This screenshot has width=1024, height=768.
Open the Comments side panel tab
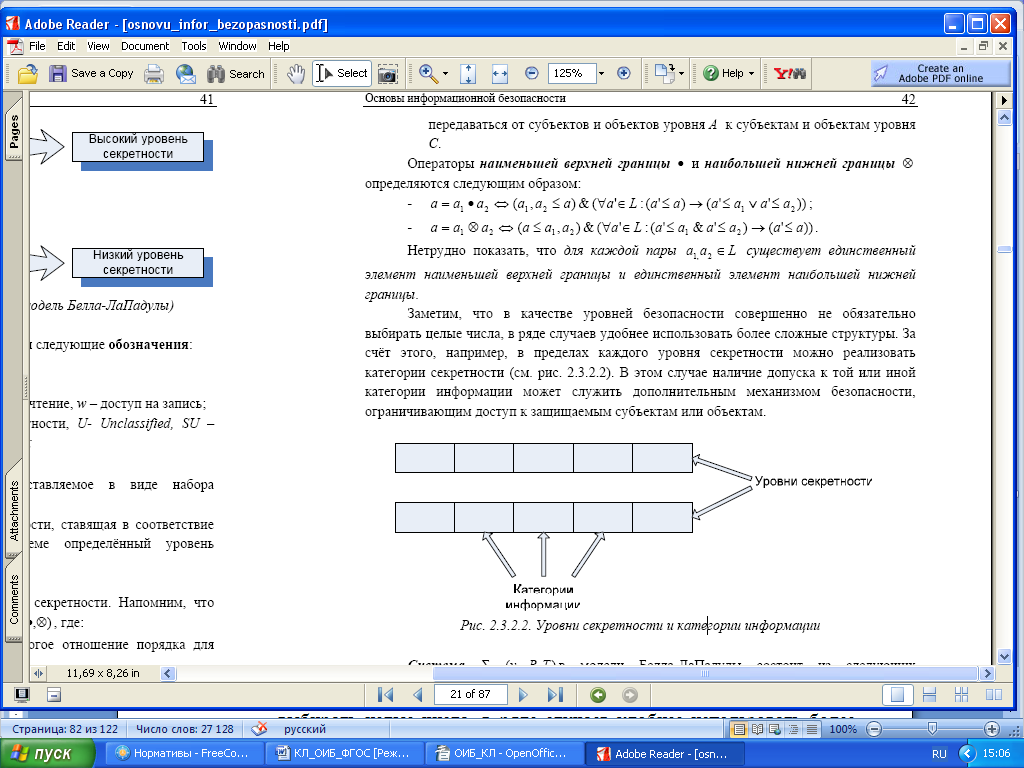point(14,598)
